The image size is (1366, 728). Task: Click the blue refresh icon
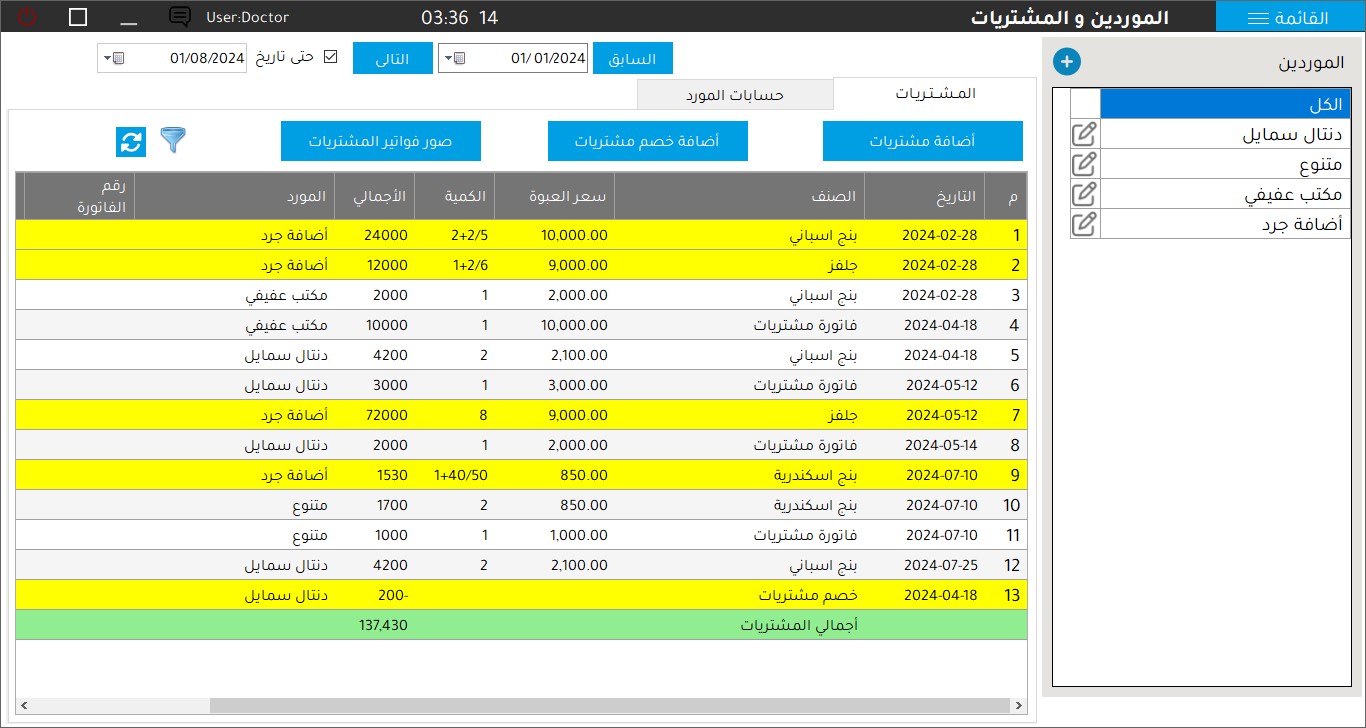131,142
